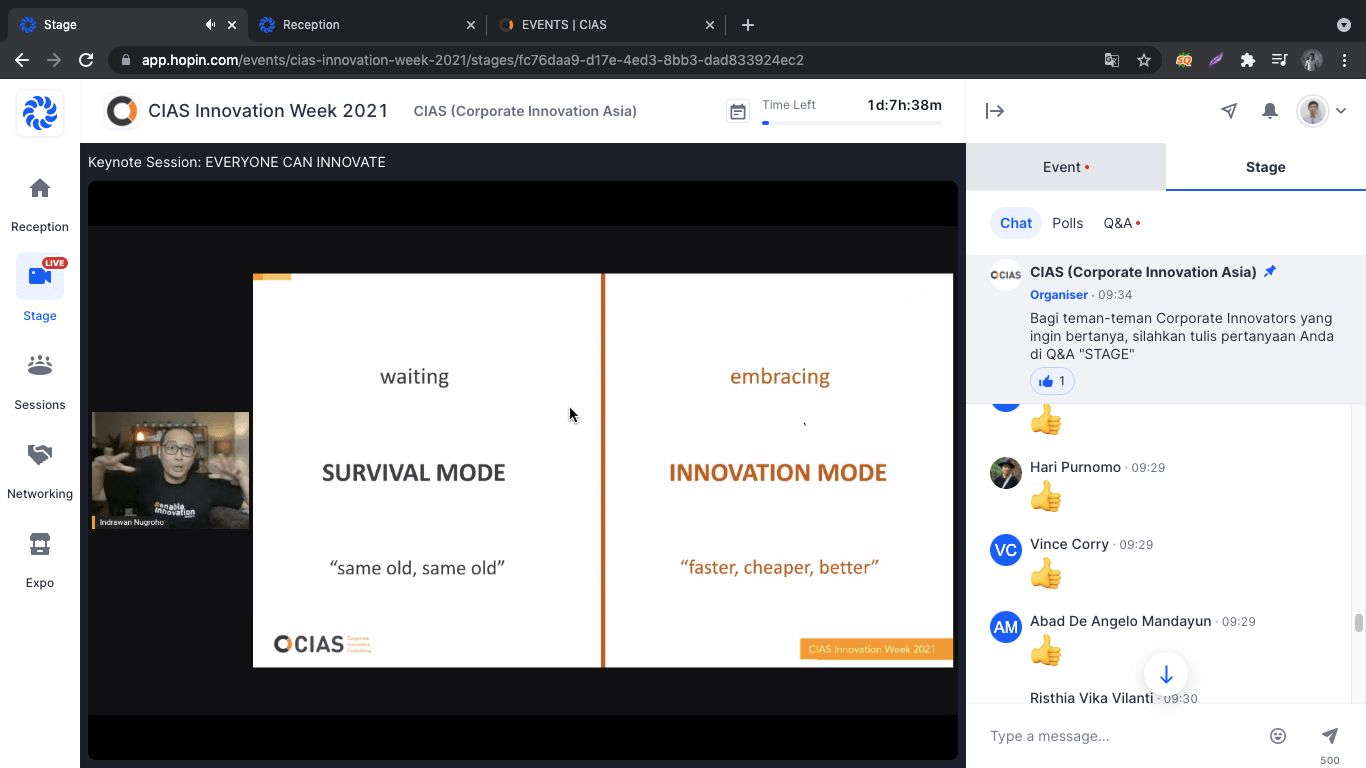Click the Indrawan Nugroho speaker video
The width and height of the screenshot is (1366, 768).
click(x=171, y=470)
